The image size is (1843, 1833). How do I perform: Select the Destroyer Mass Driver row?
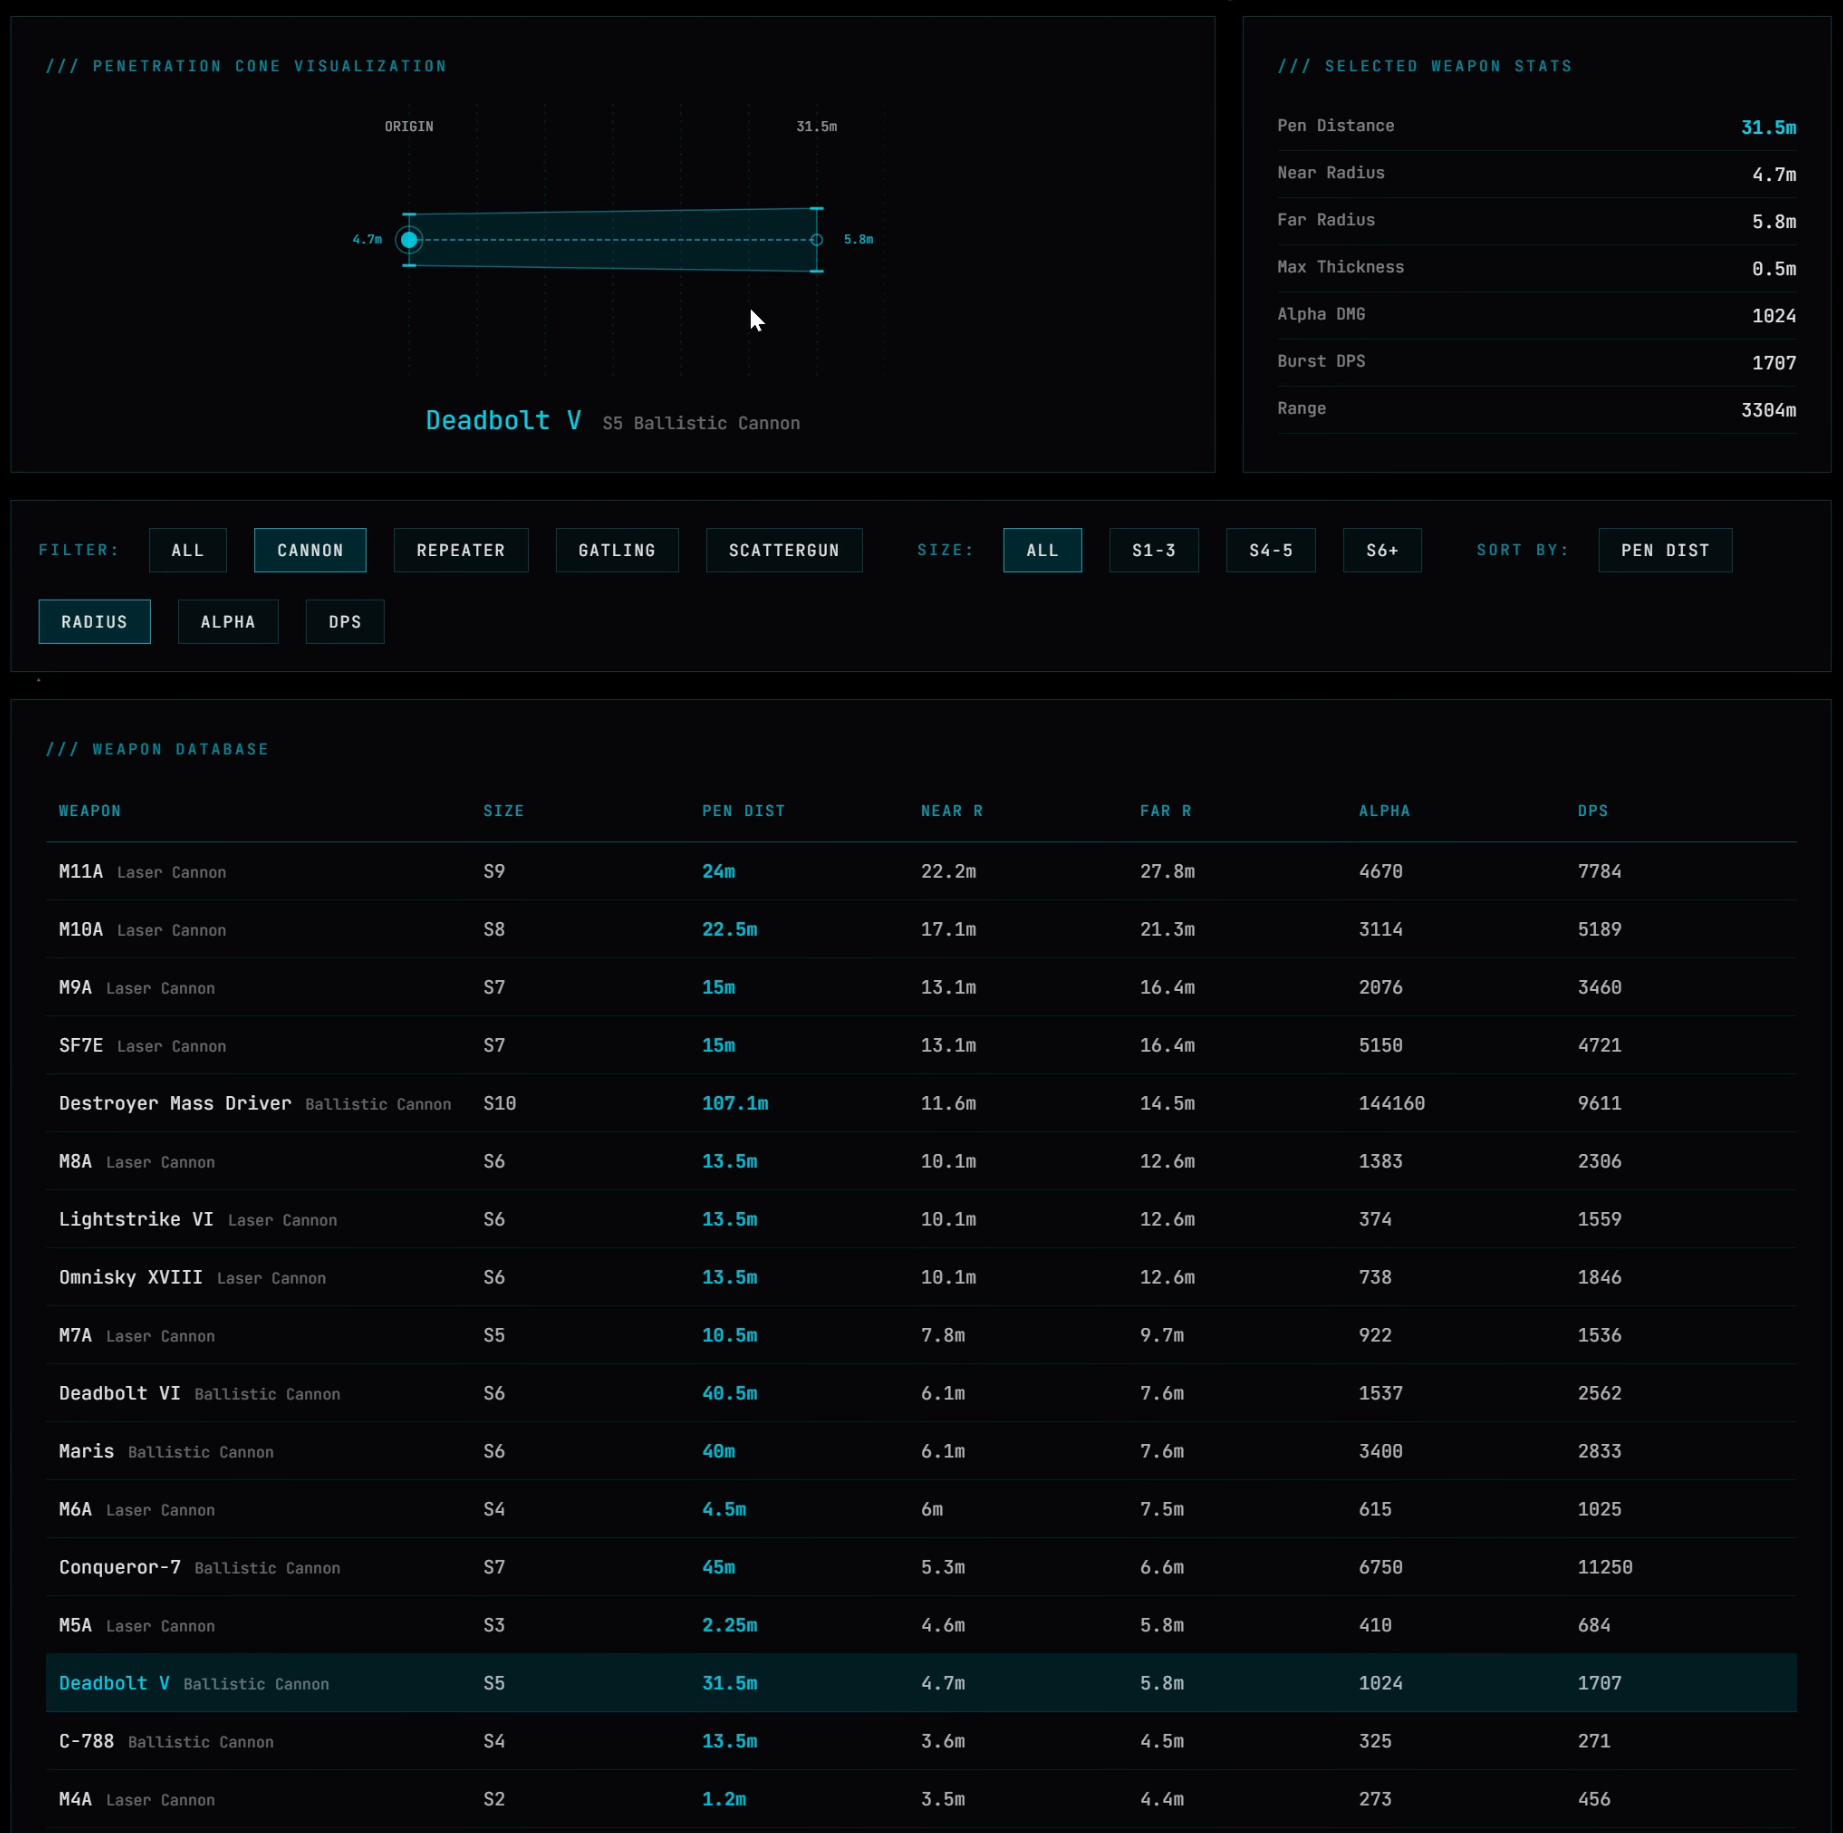pyautogui.click(x=921, y=1103)
